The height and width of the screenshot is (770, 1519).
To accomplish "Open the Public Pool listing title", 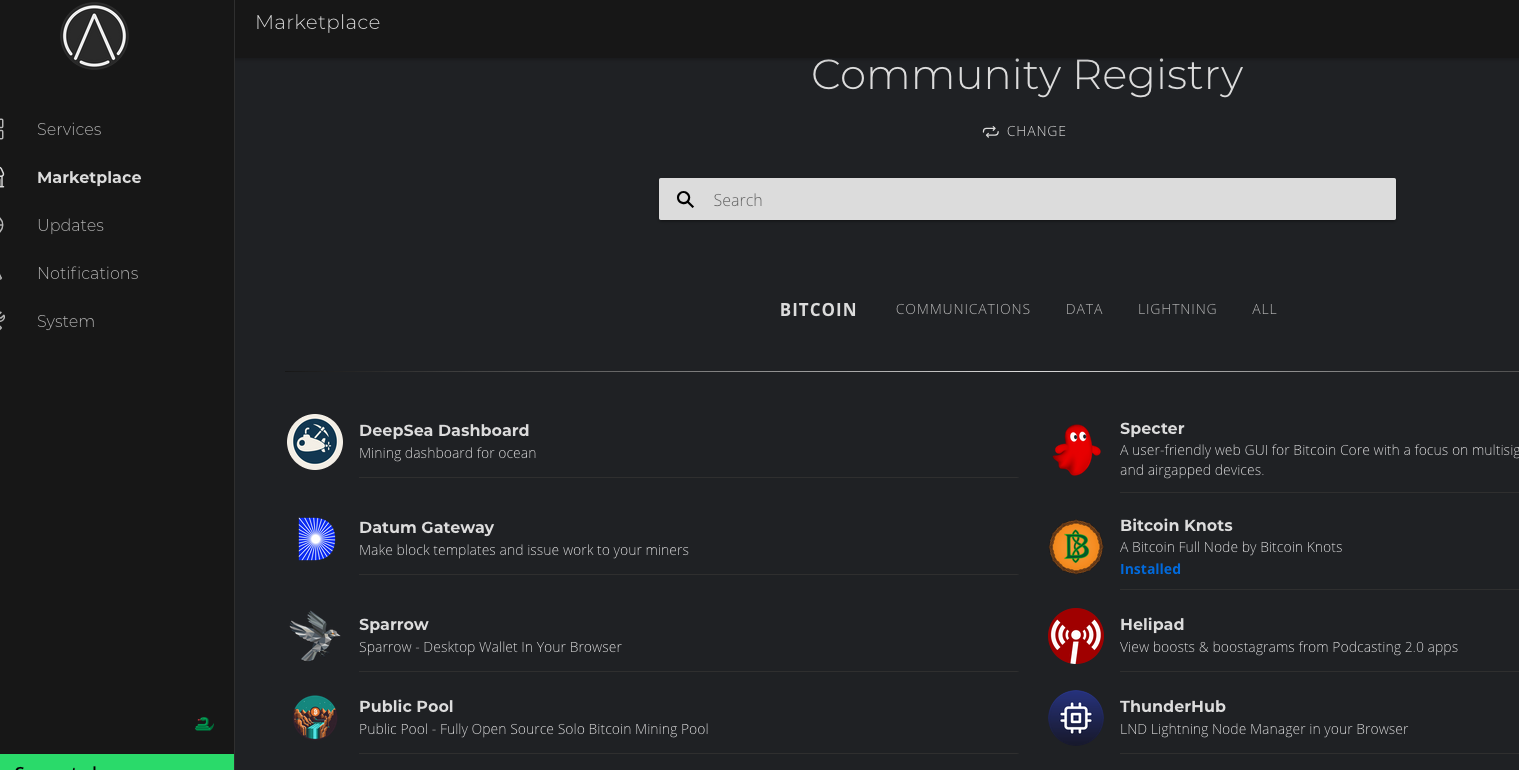I will 406,706.
